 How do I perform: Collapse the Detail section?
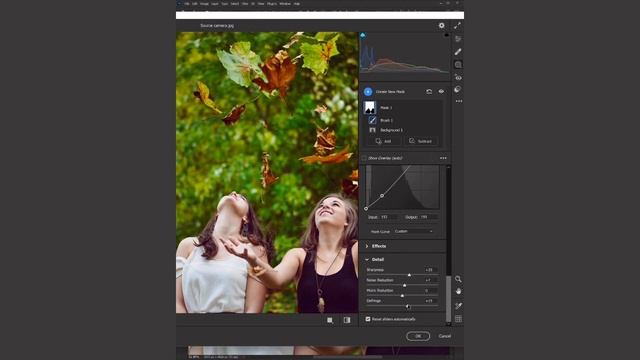[x=367, y=260]
